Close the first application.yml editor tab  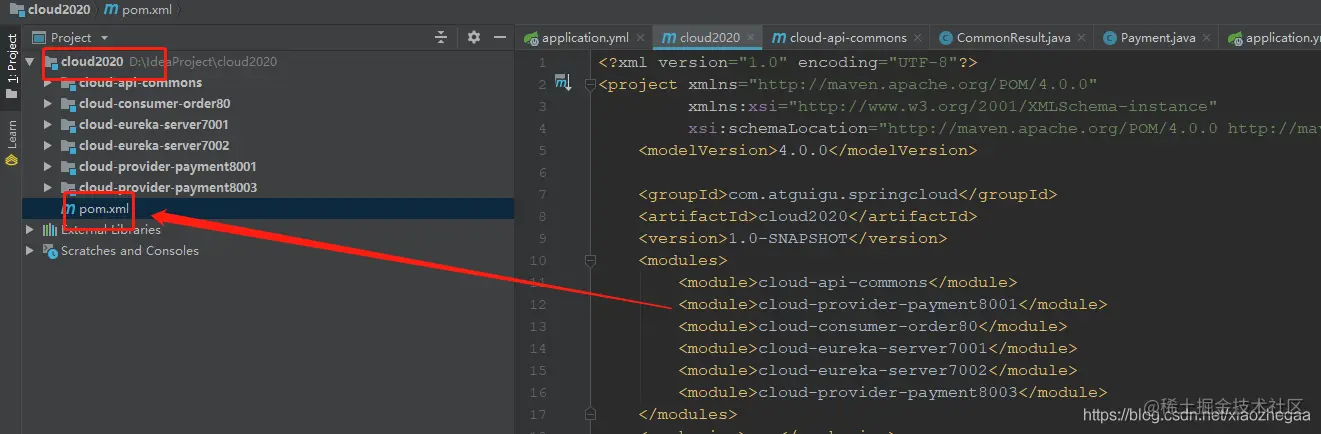[x=640, y=38]
